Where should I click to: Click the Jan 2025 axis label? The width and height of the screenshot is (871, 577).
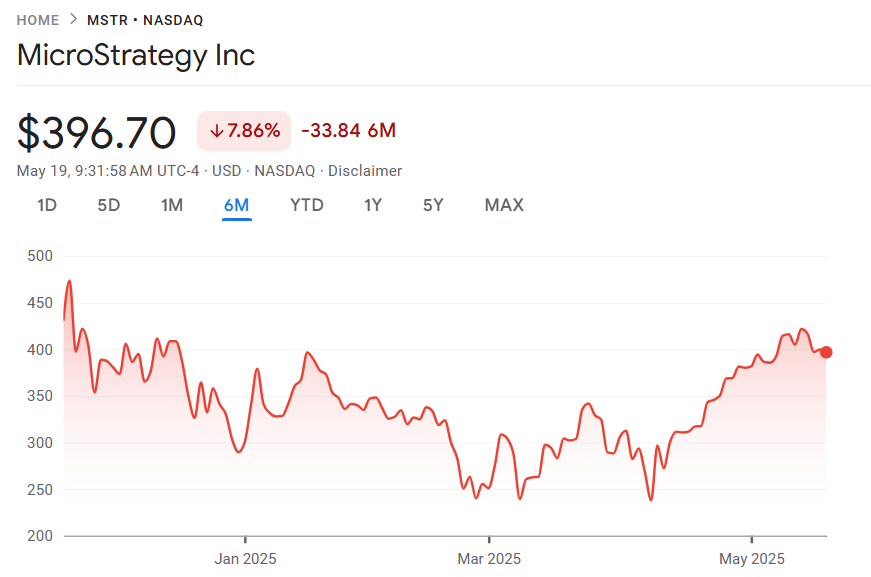pyautogui.click(x=245, y=558)
